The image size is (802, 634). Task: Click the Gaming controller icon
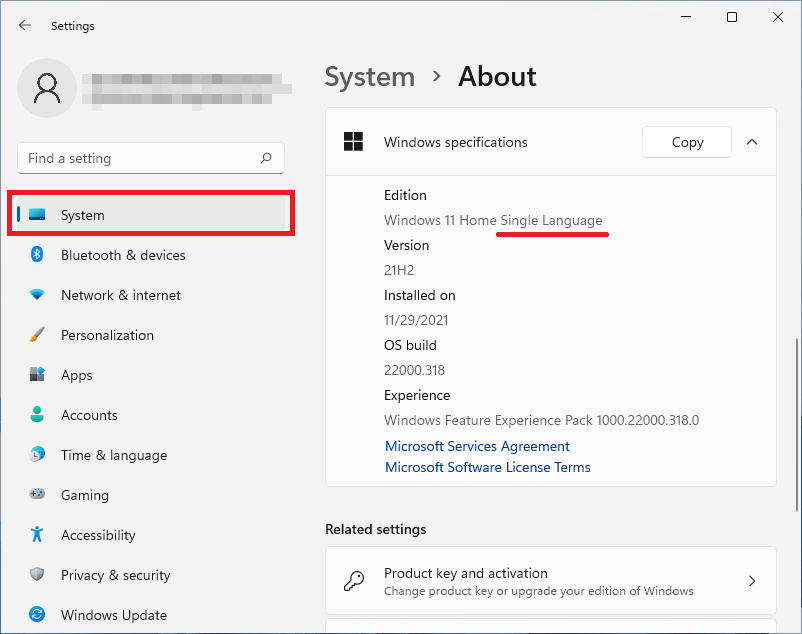(x=37, y=494)
